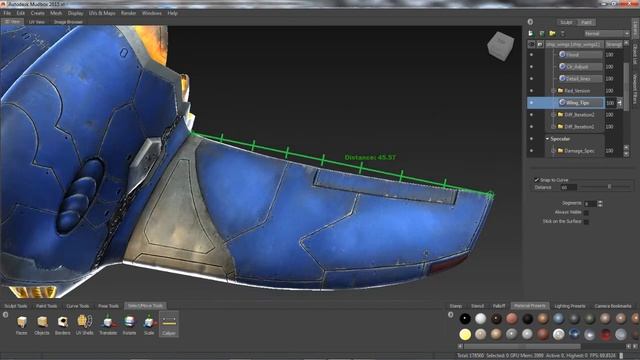Activate the Scale tool
Screen dimensions: 640x360
[x=149, y=324]
